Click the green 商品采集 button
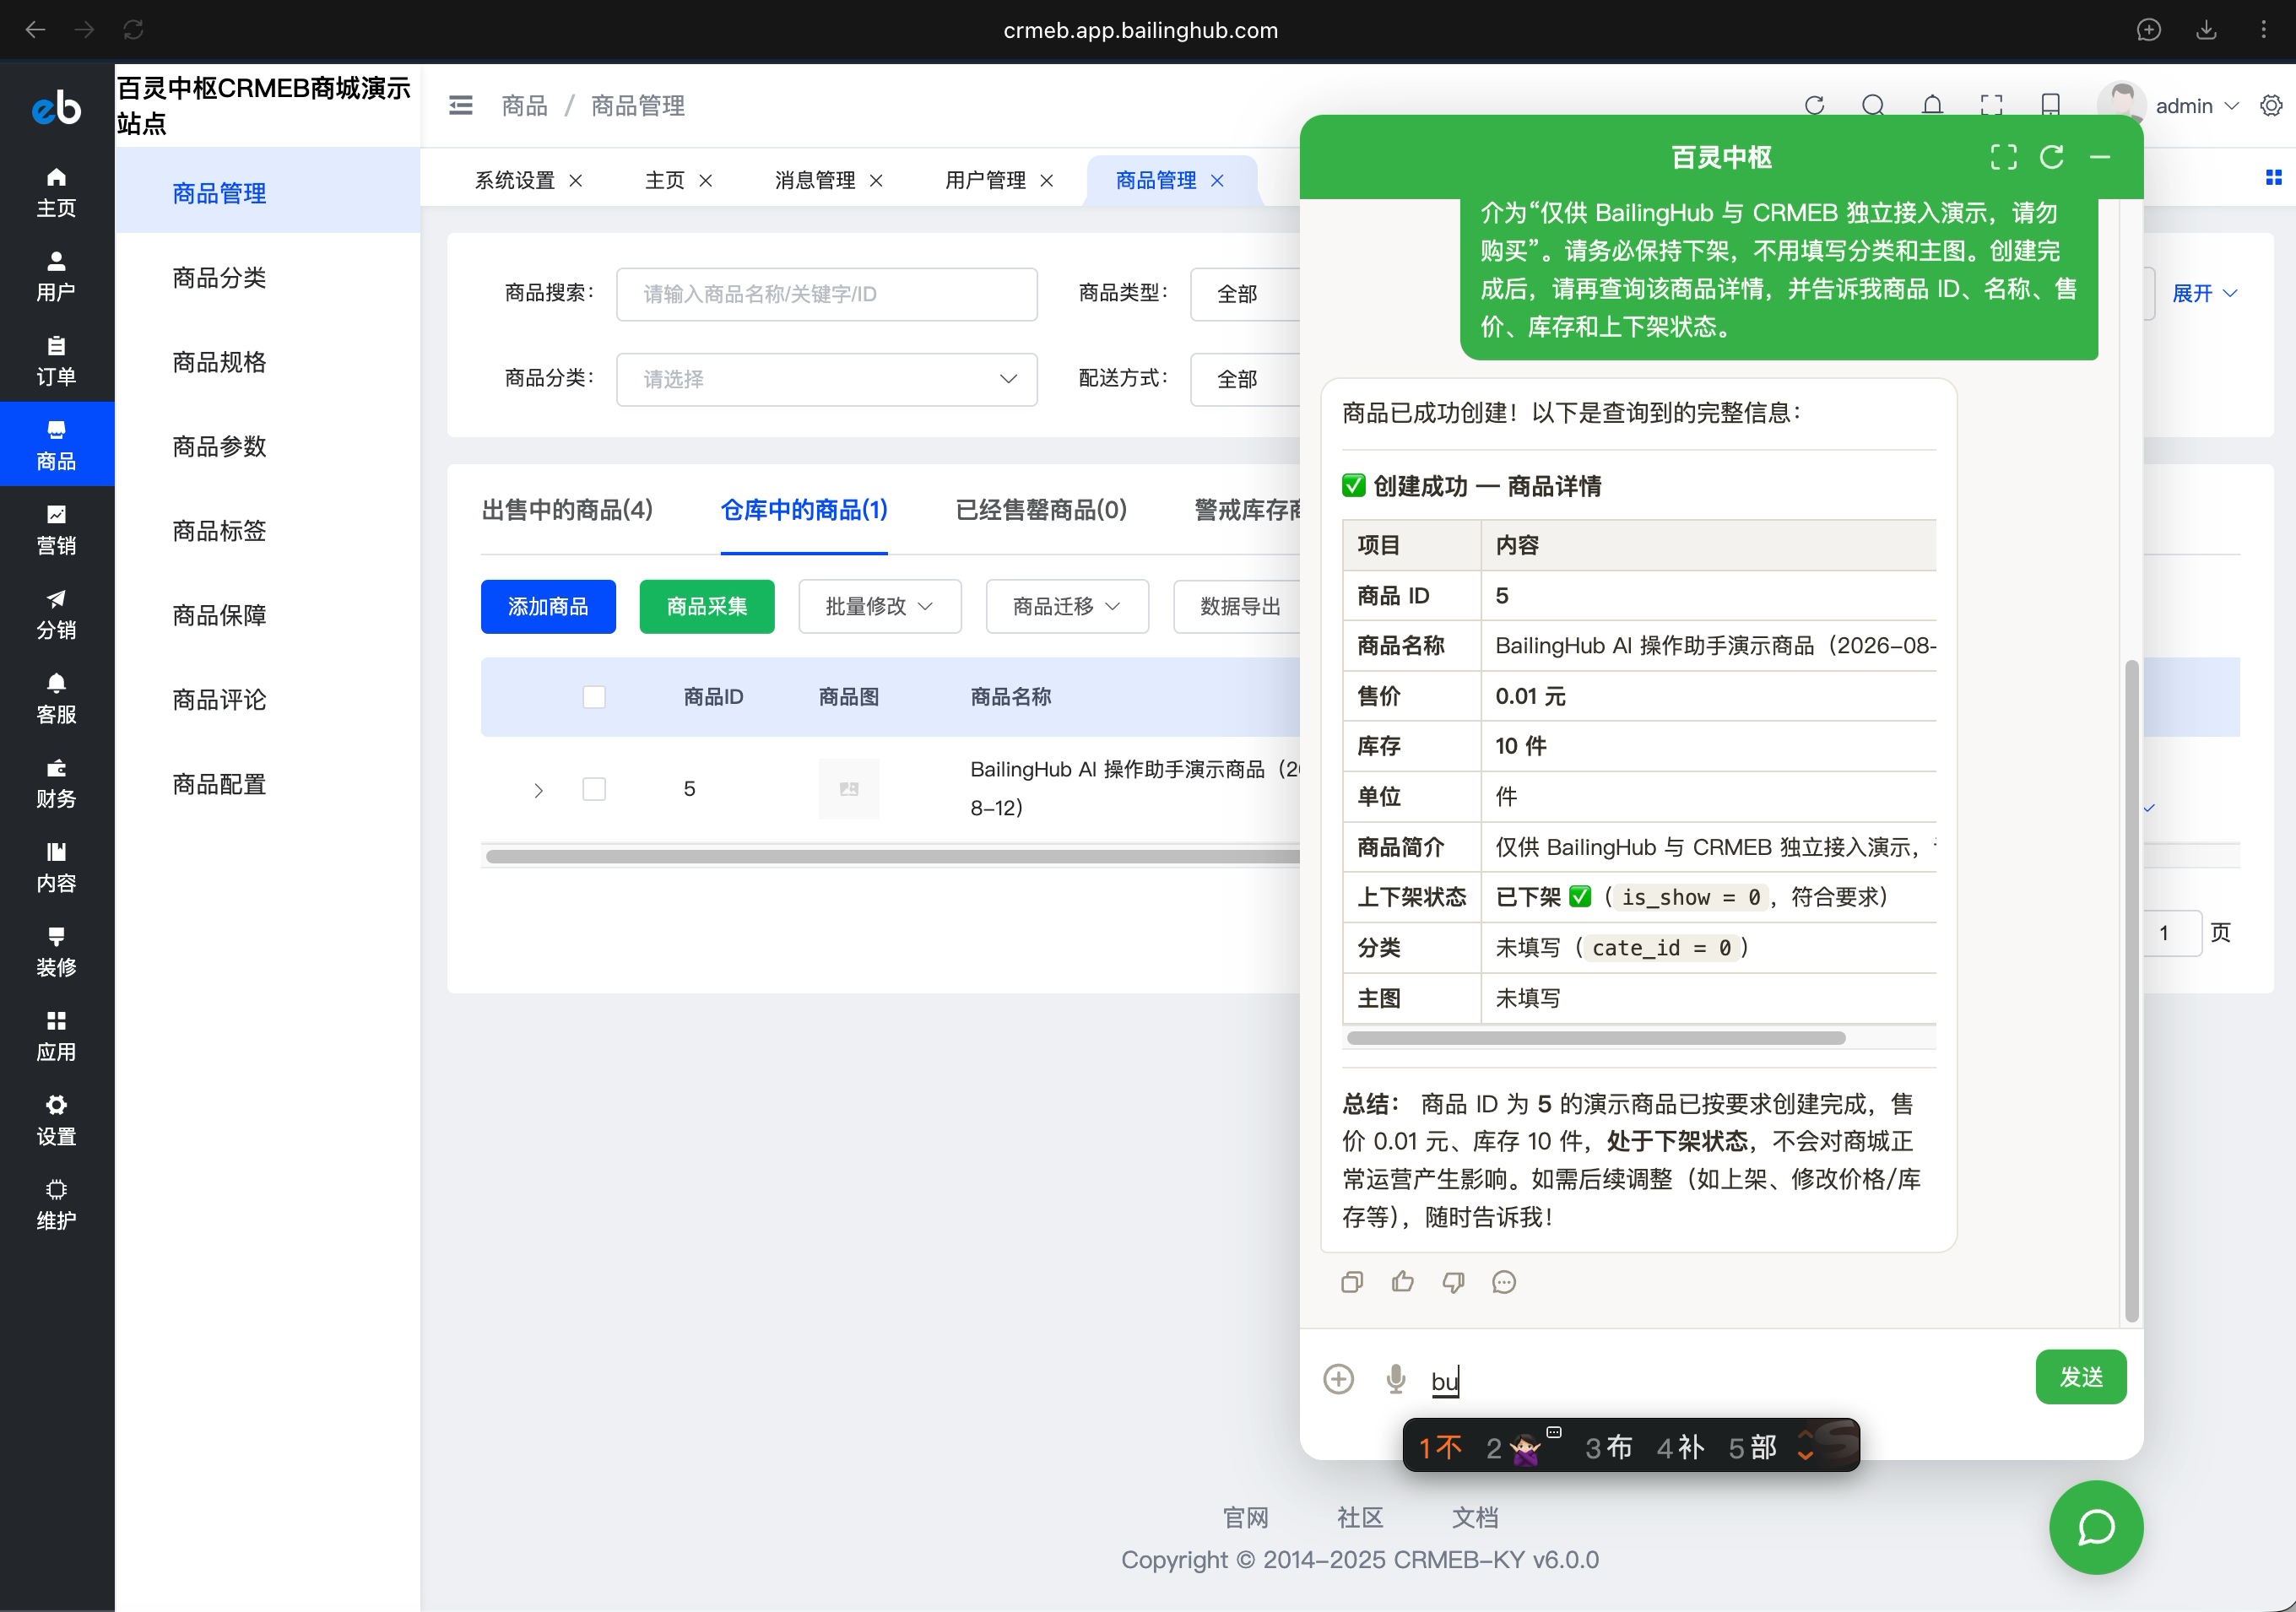This screenshot has width=2296, height=1612. tap(707, 606)
